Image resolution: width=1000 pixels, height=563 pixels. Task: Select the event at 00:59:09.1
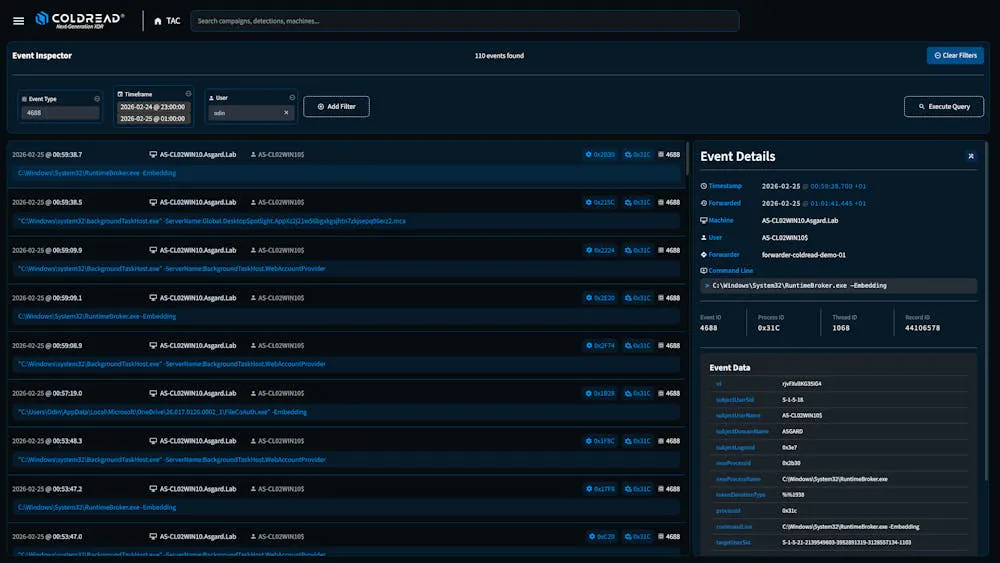coord(346,307)
